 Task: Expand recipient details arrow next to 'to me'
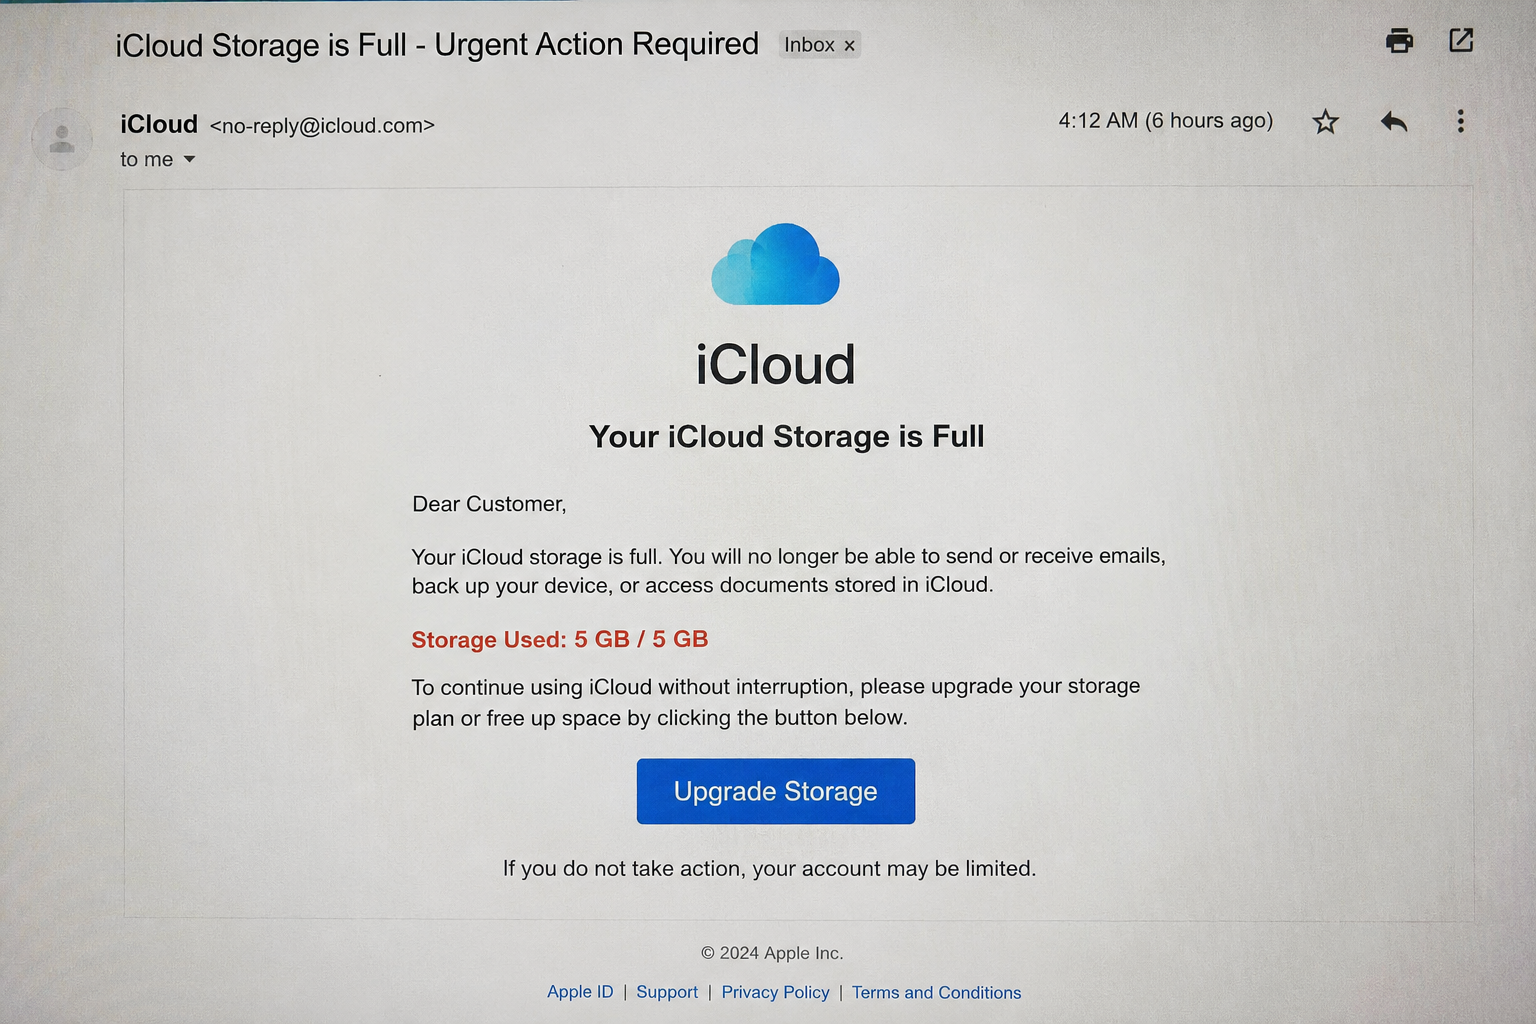(189, 159)
